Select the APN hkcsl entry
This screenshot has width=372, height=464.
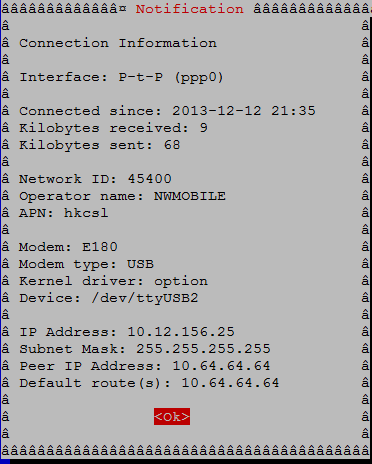(64, 213)
